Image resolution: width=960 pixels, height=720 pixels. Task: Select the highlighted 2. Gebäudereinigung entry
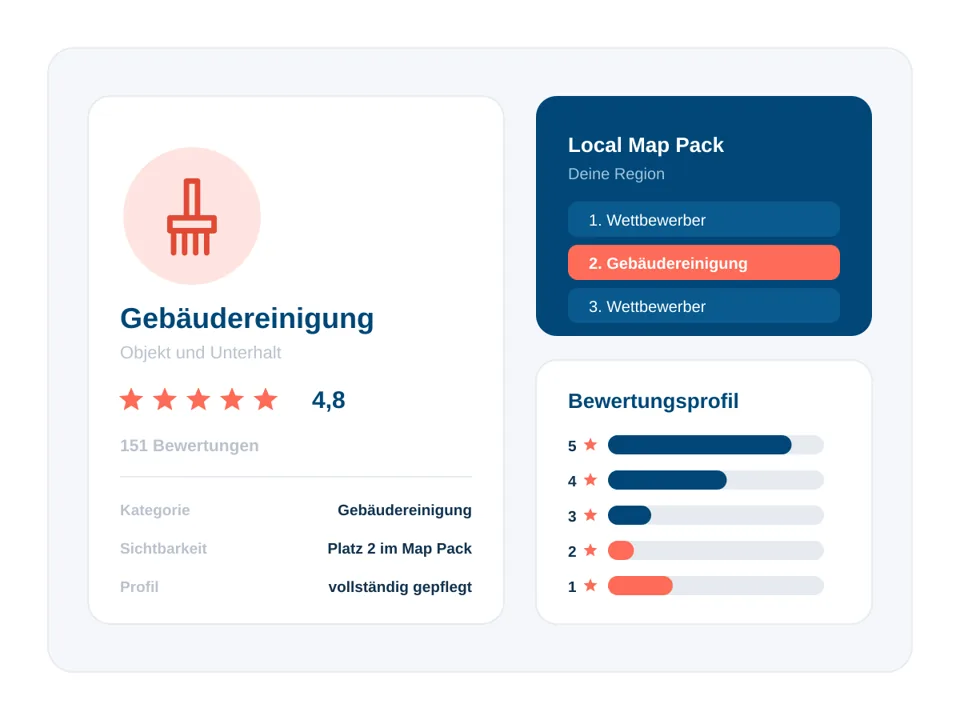pyautogui.click(x=703, y=263)
